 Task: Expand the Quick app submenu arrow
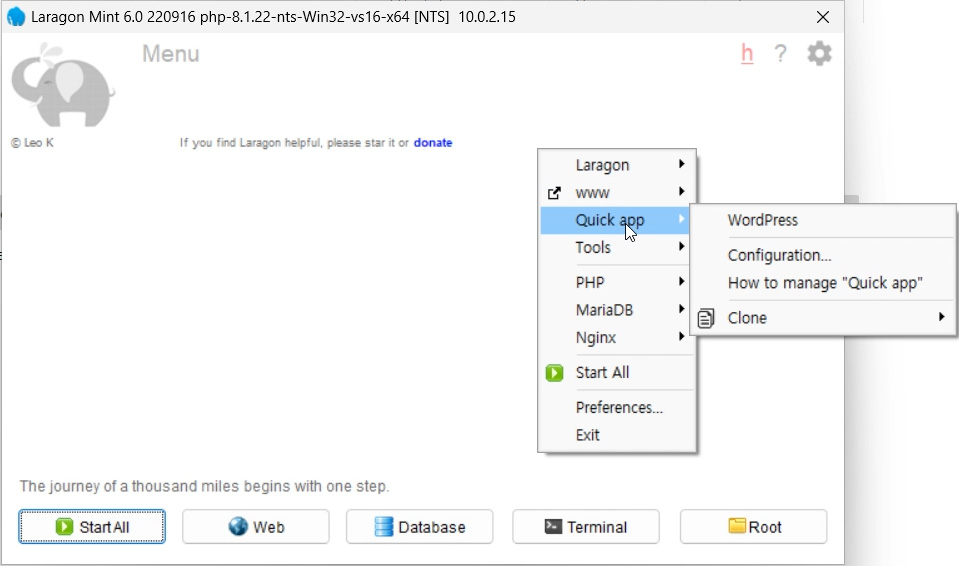681,219
